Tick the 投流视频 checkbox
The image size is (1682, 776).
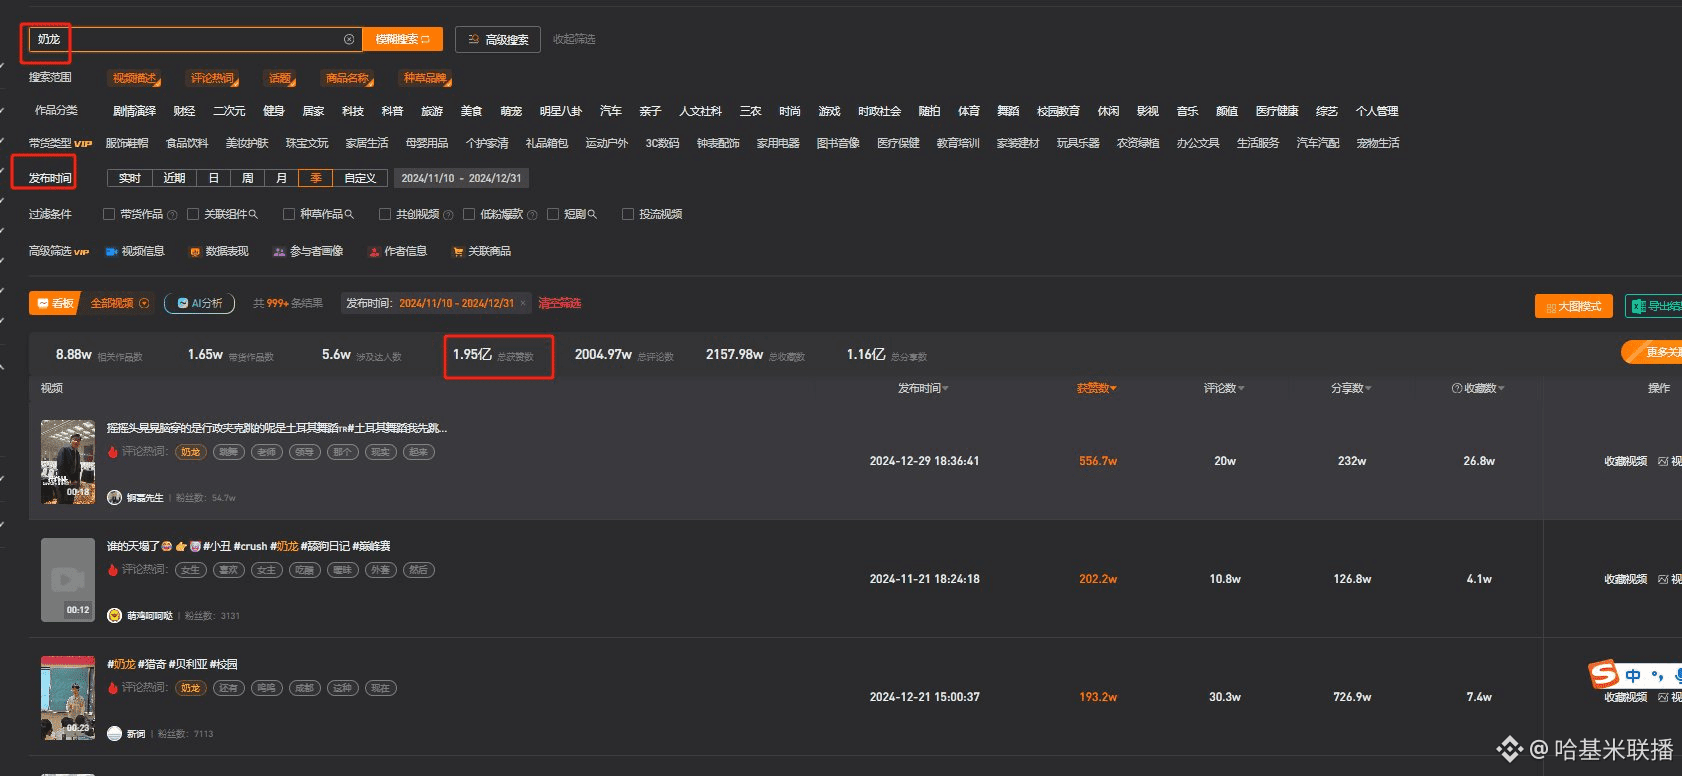[x=628, y=214]
